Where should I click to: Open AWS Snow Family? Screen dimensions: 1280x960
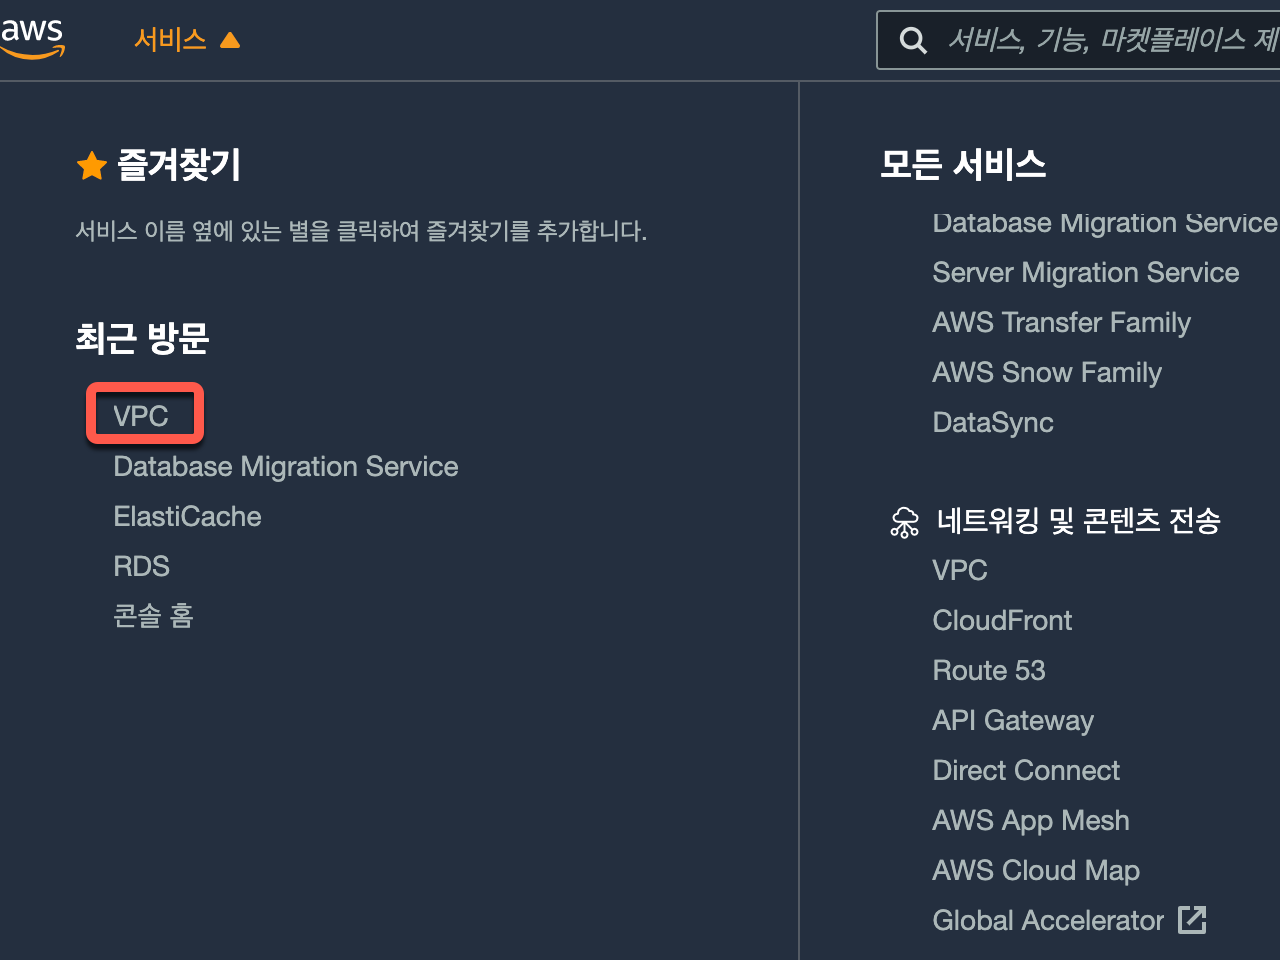click(x=1047, y=372)
